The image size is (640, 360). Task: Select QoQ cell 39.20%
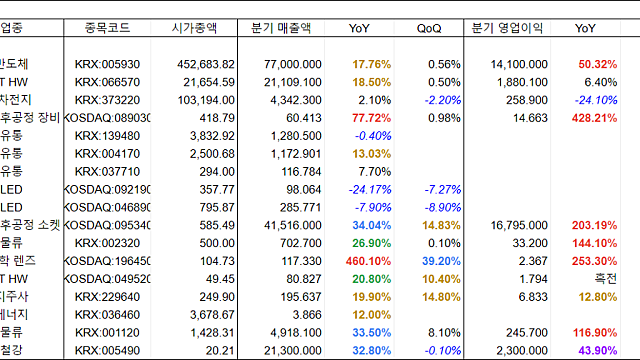pos(441,261)
